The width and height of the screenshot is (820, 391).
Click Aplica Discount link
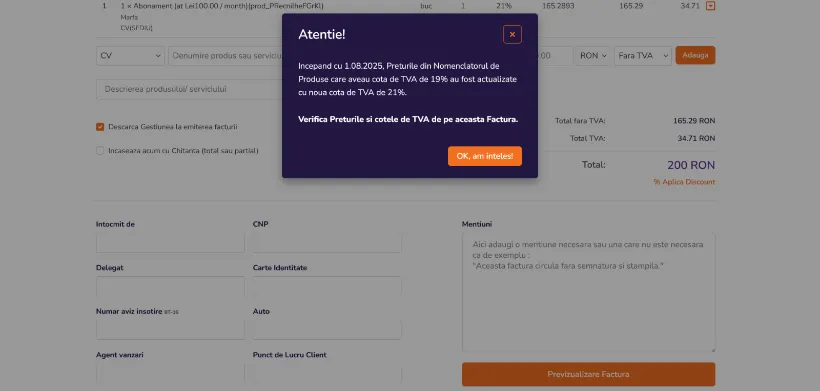[x=684, y=182]
